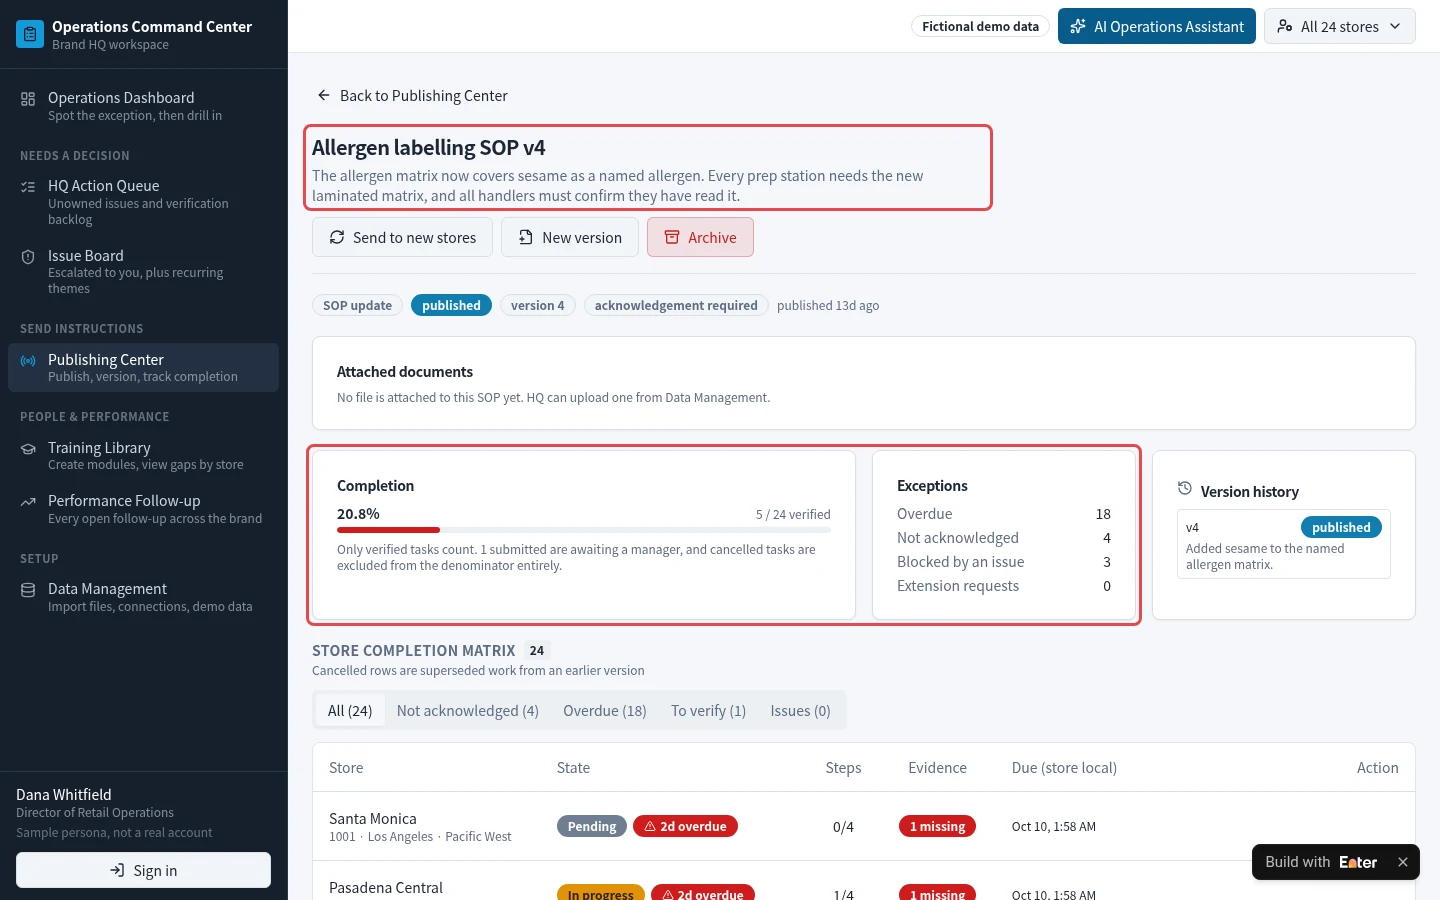
Task: Click the completion progress bar
Action: click(x=584, y=530)
